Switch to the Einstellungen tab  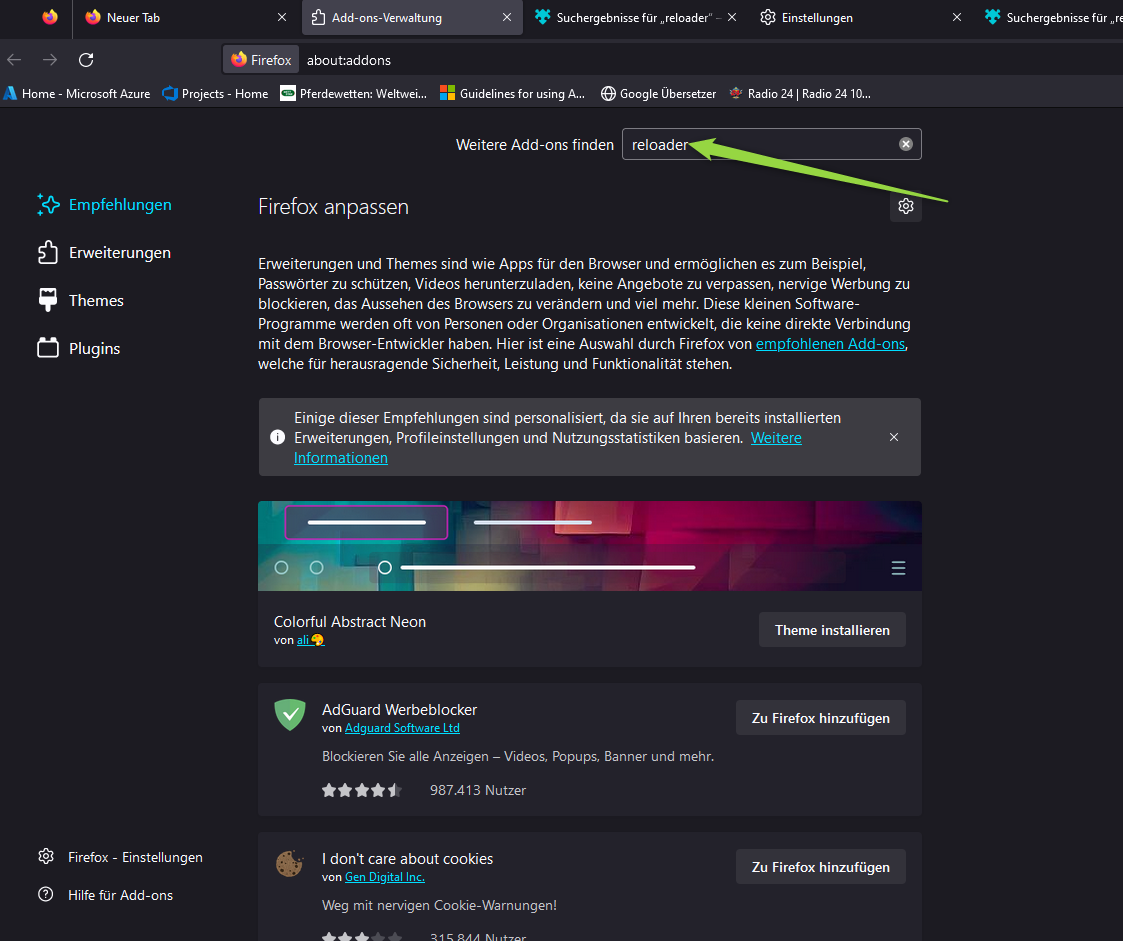tap(816, 18)
